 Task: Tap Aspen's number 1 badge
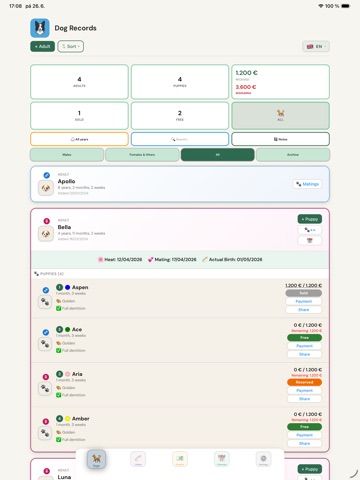pyautogui.click(x=59, y=287)
